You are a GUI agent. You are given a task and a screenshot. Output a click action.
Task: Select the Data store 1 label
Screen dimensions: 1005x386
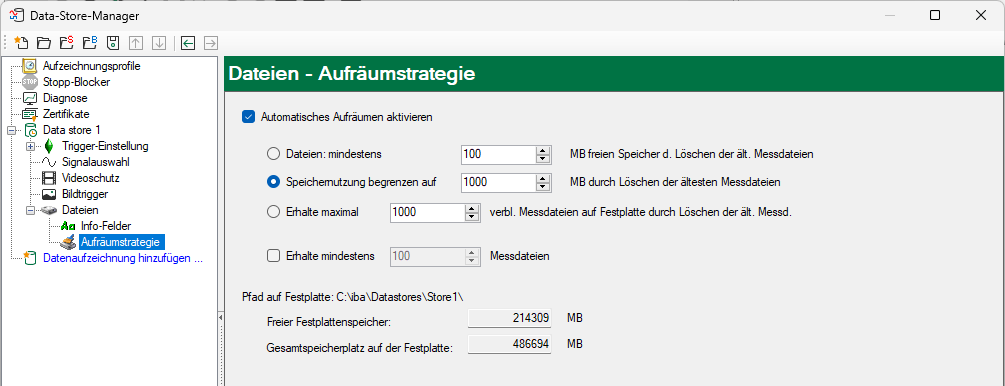[x=72, y=130]
